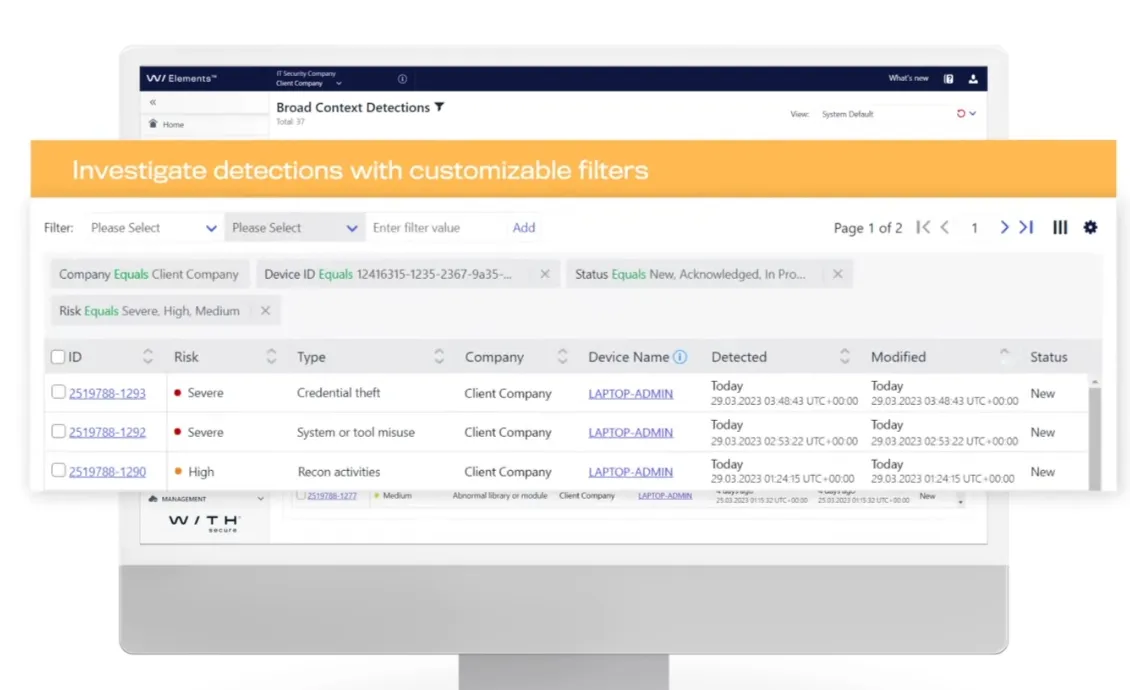Click the Page 1 of 2 label

[x=868, y=228]
